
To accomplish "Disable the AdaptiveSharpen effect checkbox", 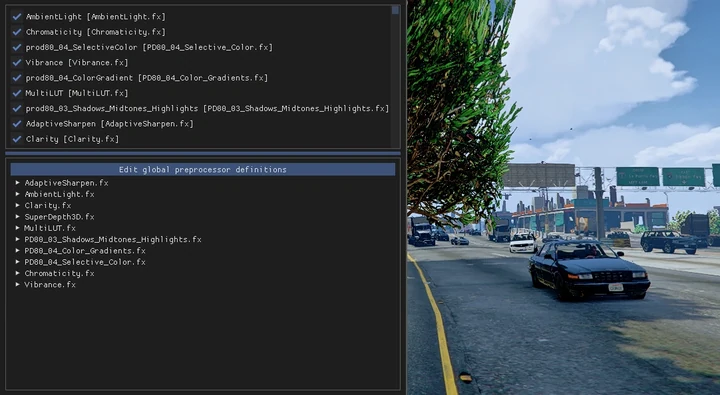I will point(17,124).
